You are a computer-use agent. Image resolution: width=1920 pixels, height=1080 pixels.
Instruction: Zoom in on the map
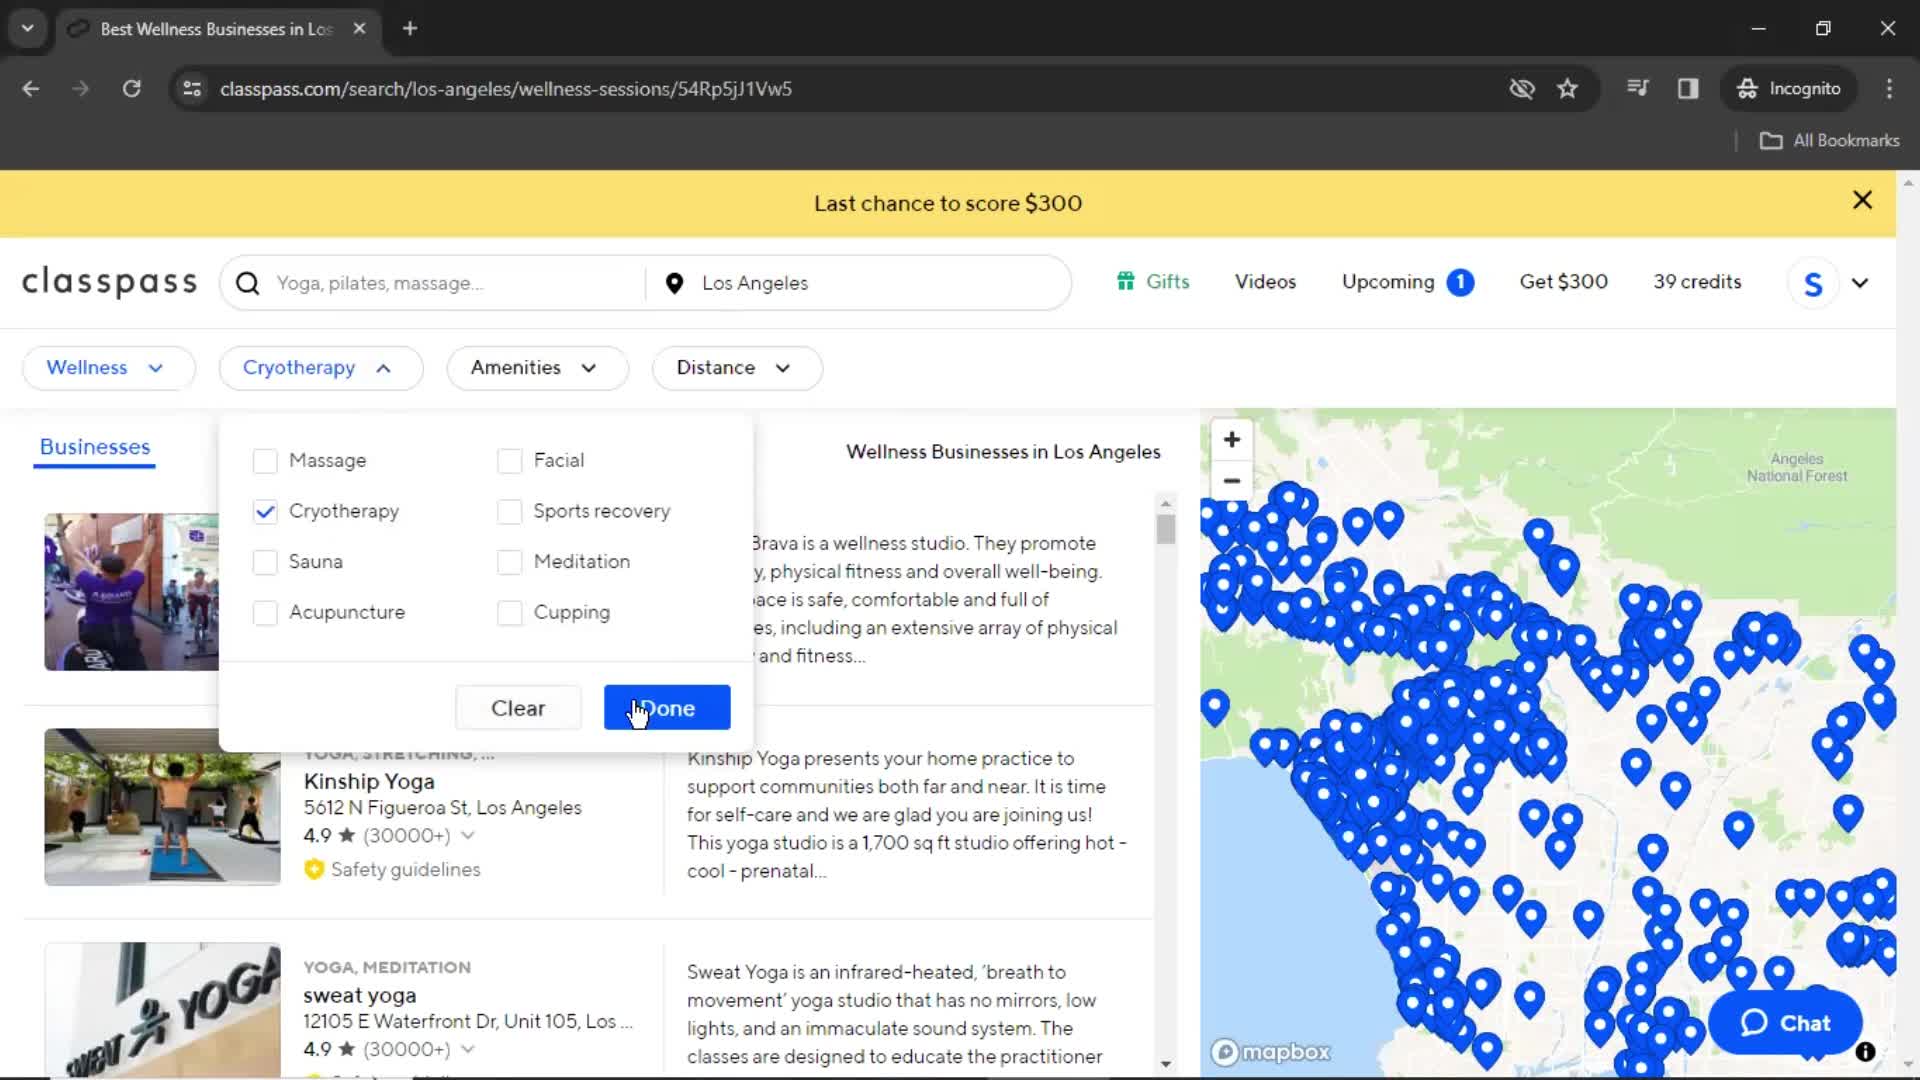(1232, 440)
